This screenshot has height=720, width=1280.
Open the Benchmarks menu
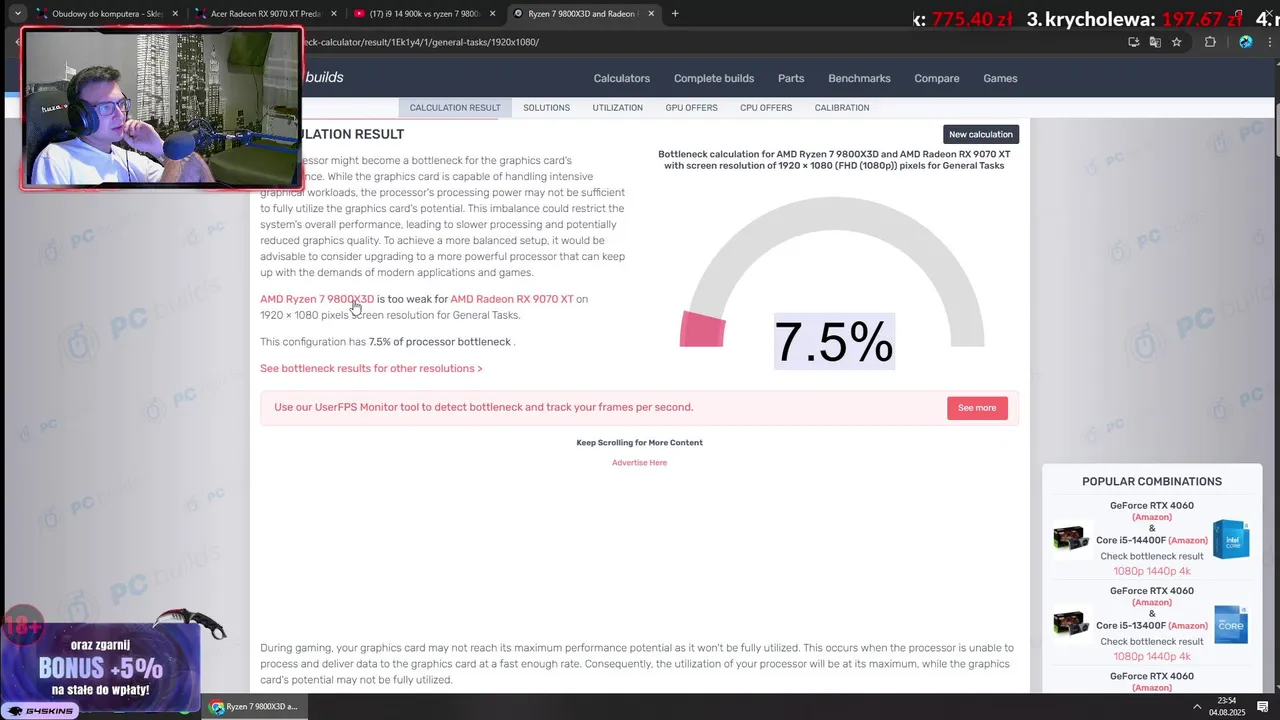tap(859, 78)
